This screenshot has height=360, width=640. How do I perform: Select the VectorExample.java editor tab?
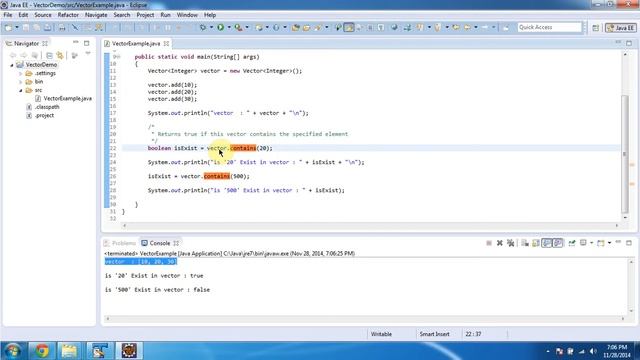click(x=136, y=43)
